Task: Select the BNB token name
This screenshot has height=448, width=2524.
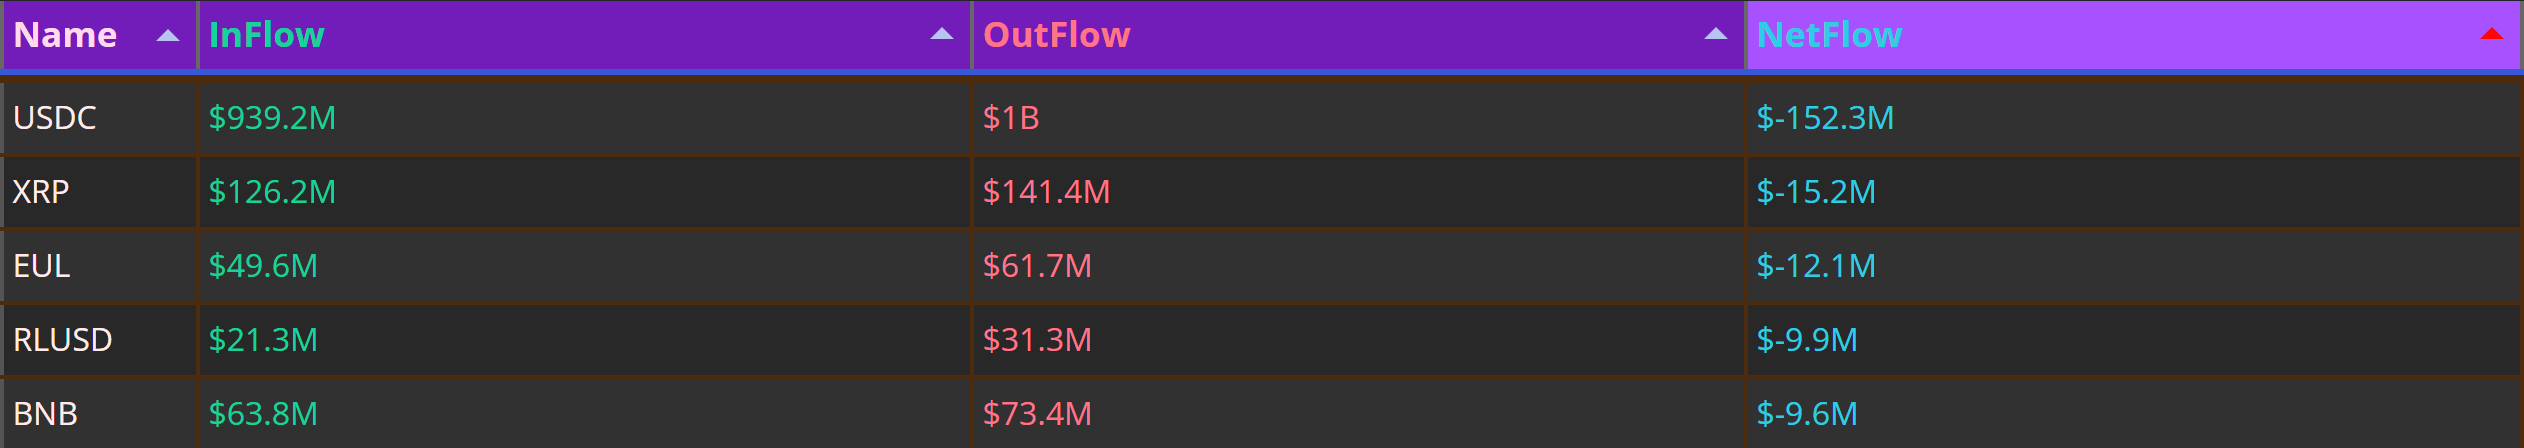Action: click(46, 414)
